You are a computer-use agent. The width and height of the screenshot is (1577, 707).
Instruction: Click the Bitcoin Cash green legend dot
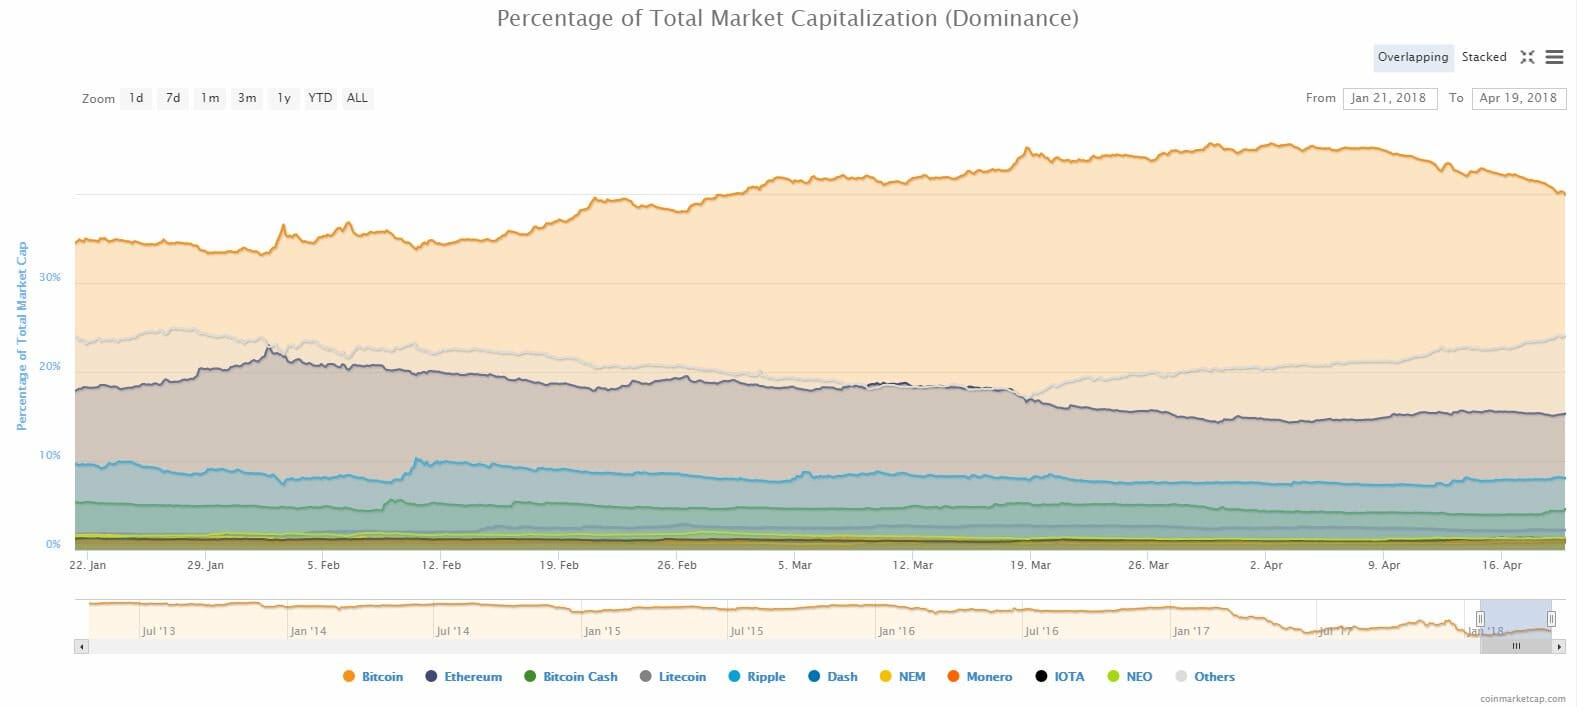pyautogui.click(x=530, y=677)
